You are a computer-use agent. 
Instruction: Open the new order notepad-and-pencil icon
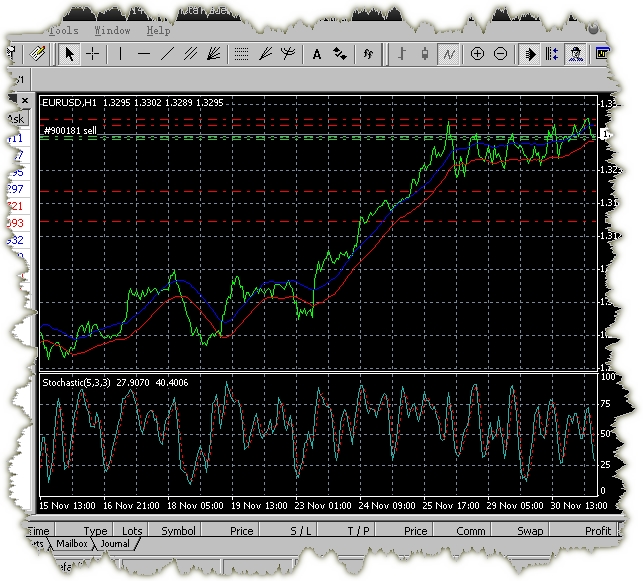coord(37,54)
